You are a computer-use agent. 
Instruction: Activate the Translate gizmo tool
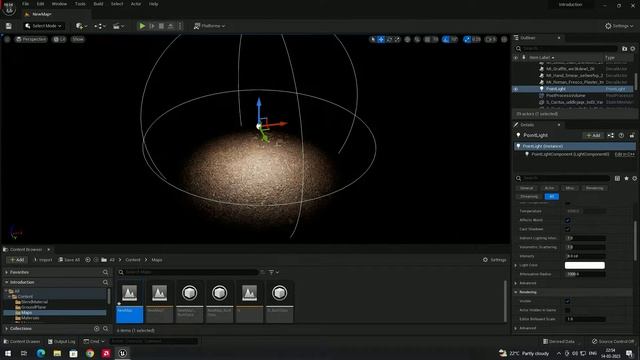(381, 39)
